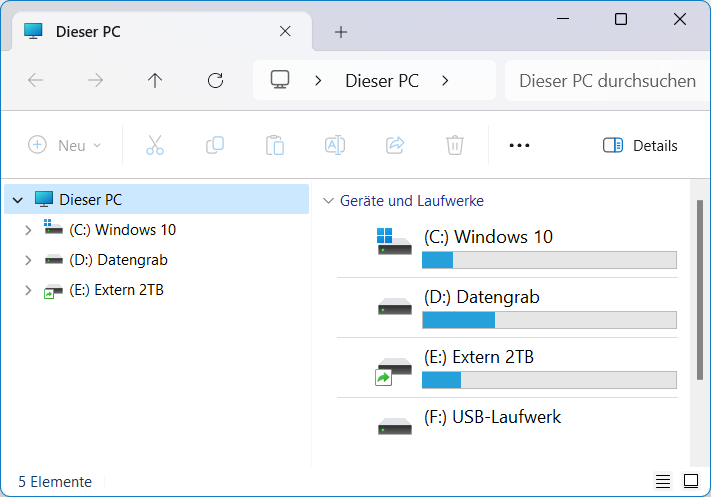Select the (F:) USB-Laufwerk drive
The width and height of the screenshot is (711, 497).
[x=492, y=417]
